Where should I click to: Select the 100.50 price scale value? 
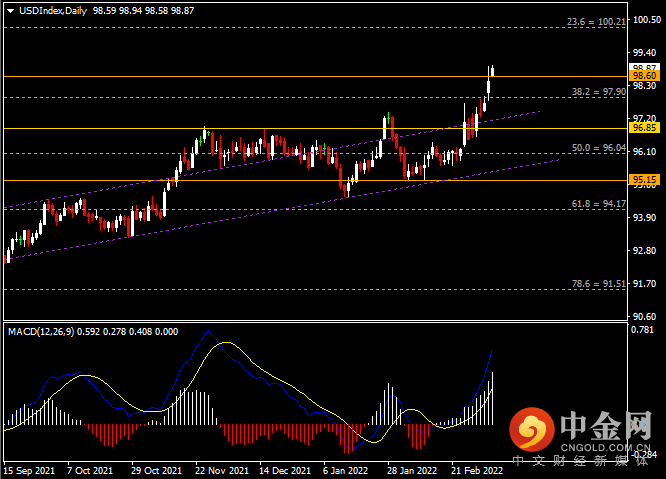point(647,20)
